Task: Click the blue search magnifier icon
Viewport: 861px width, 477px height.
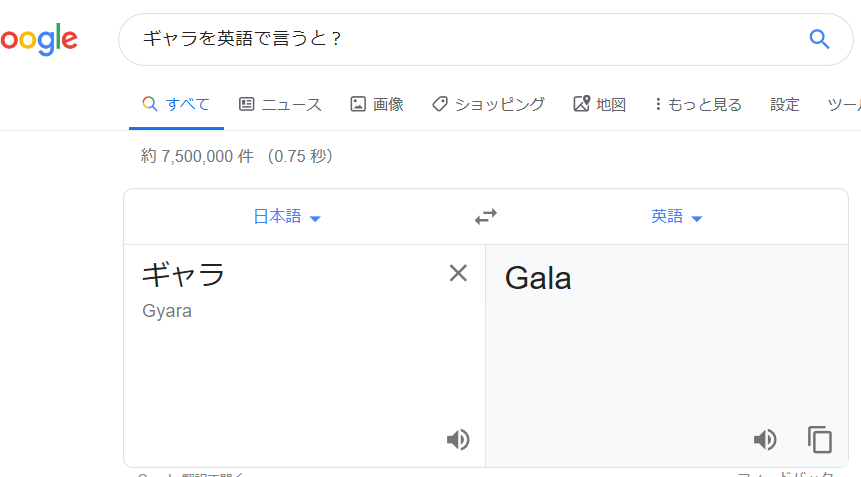Action: tap(819, 40)
